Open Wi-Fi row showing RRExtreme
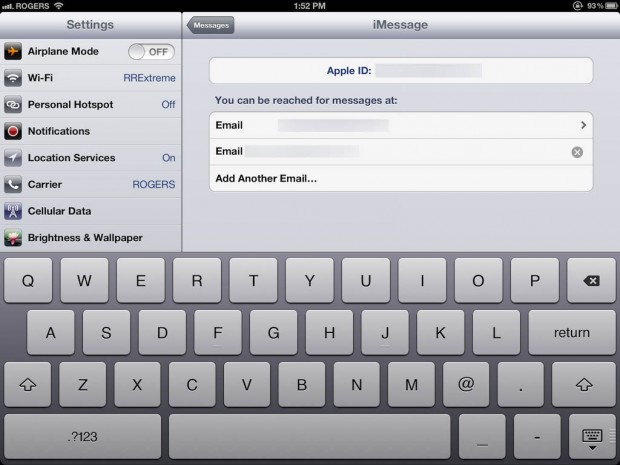The width and height of the screenshot is (620, 465). [x=91, y=78]
